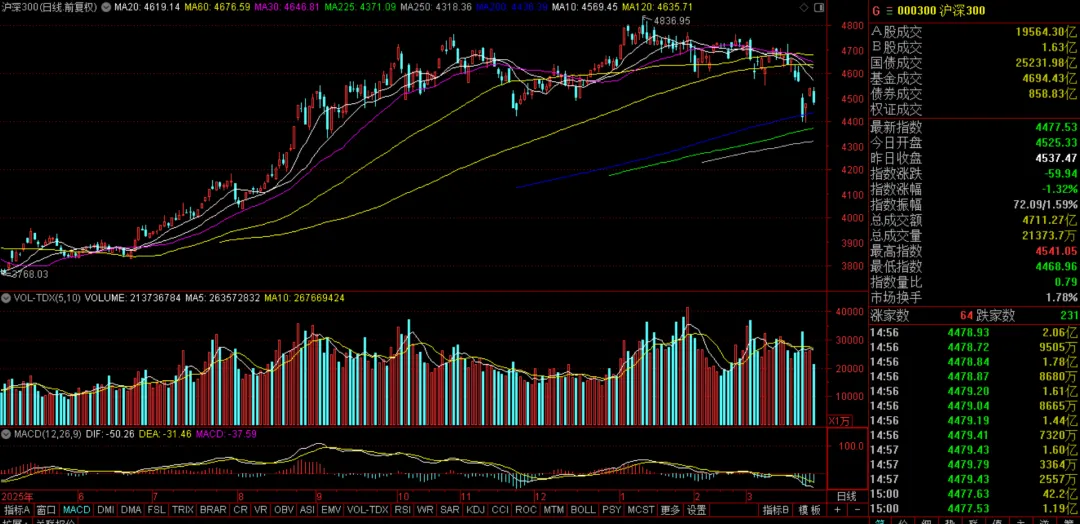The height and width of the screenshot is (524, 1080).
Task: Click the MA20: 4619.14 label
Action: (x=147, y=8)
